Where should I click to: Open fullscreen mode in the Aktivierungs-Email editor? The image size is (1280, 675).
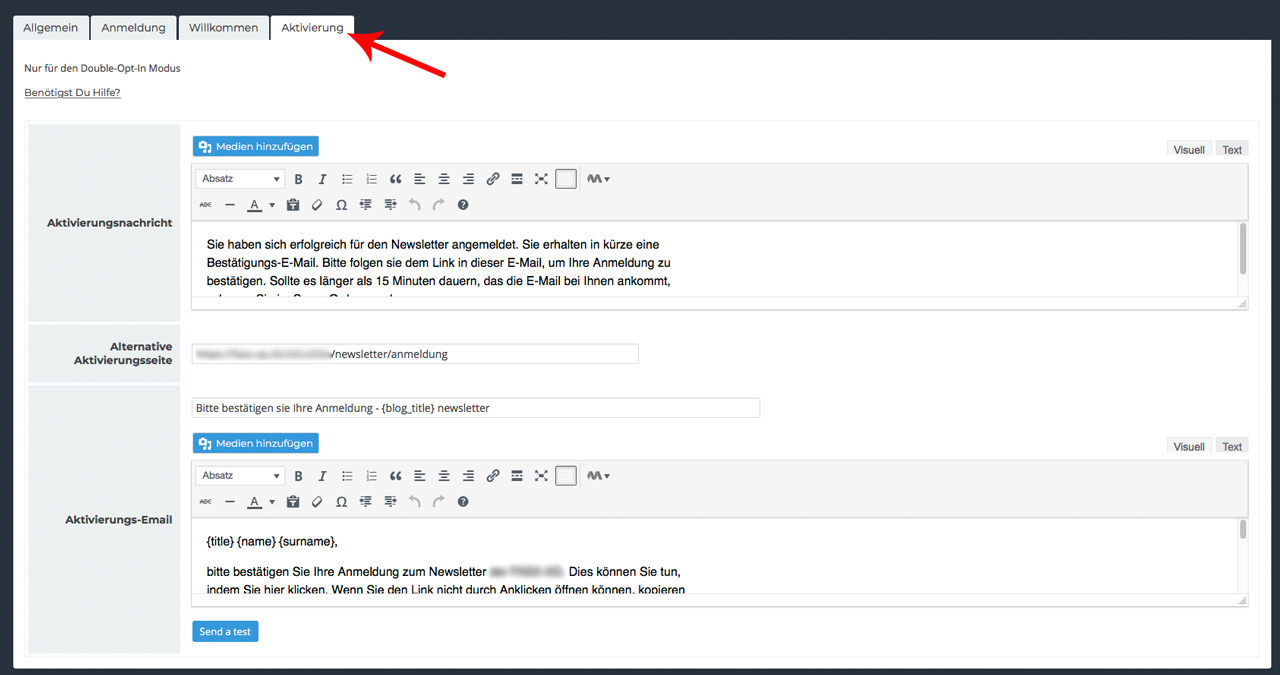pyautogui.click(x=541, y=476)
